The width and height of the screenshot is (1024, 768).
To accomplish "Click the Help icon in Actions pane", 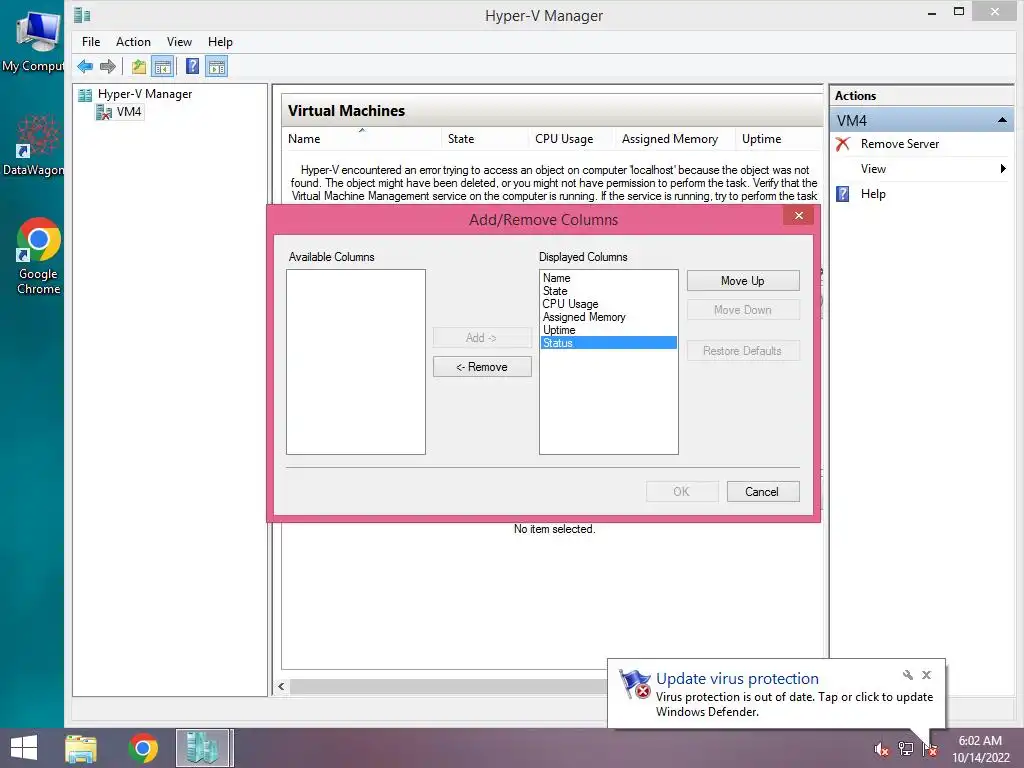I will coord(843,194).
